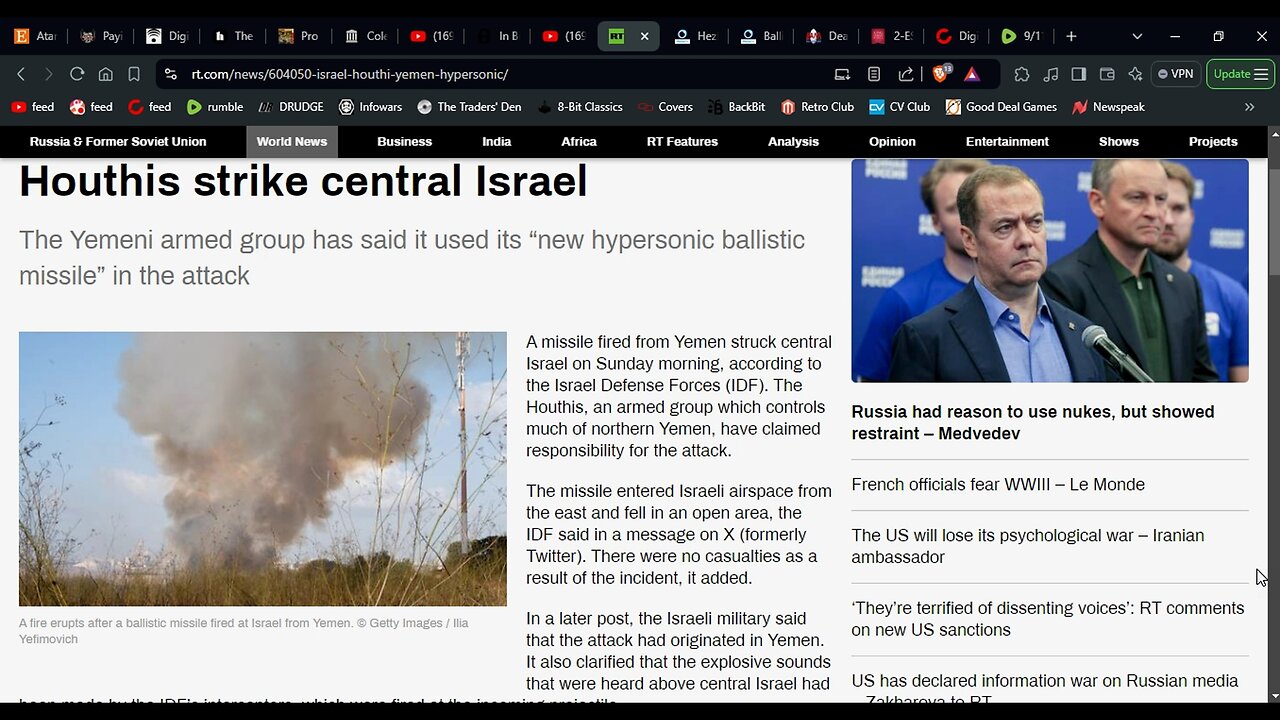This screenshot has width=1280, height=720.
Task: Go to the Africa section
Action: pos(579,142)
